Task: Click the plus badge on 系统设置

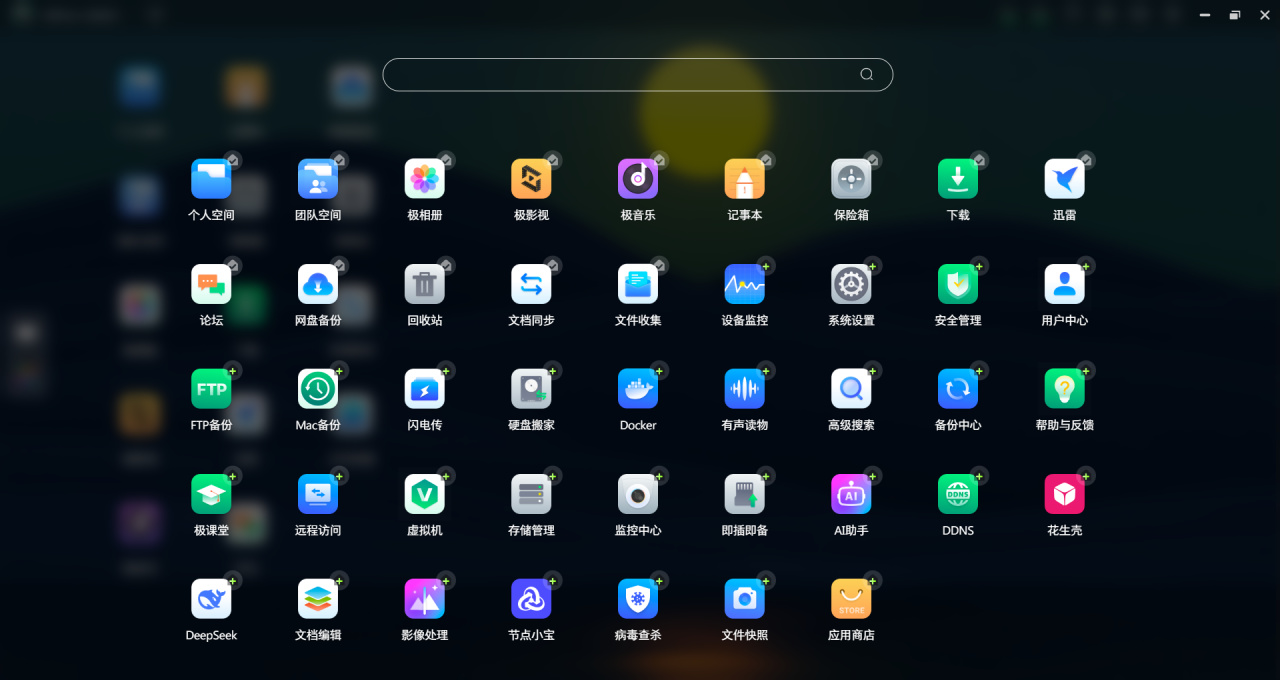Action: 873,265
